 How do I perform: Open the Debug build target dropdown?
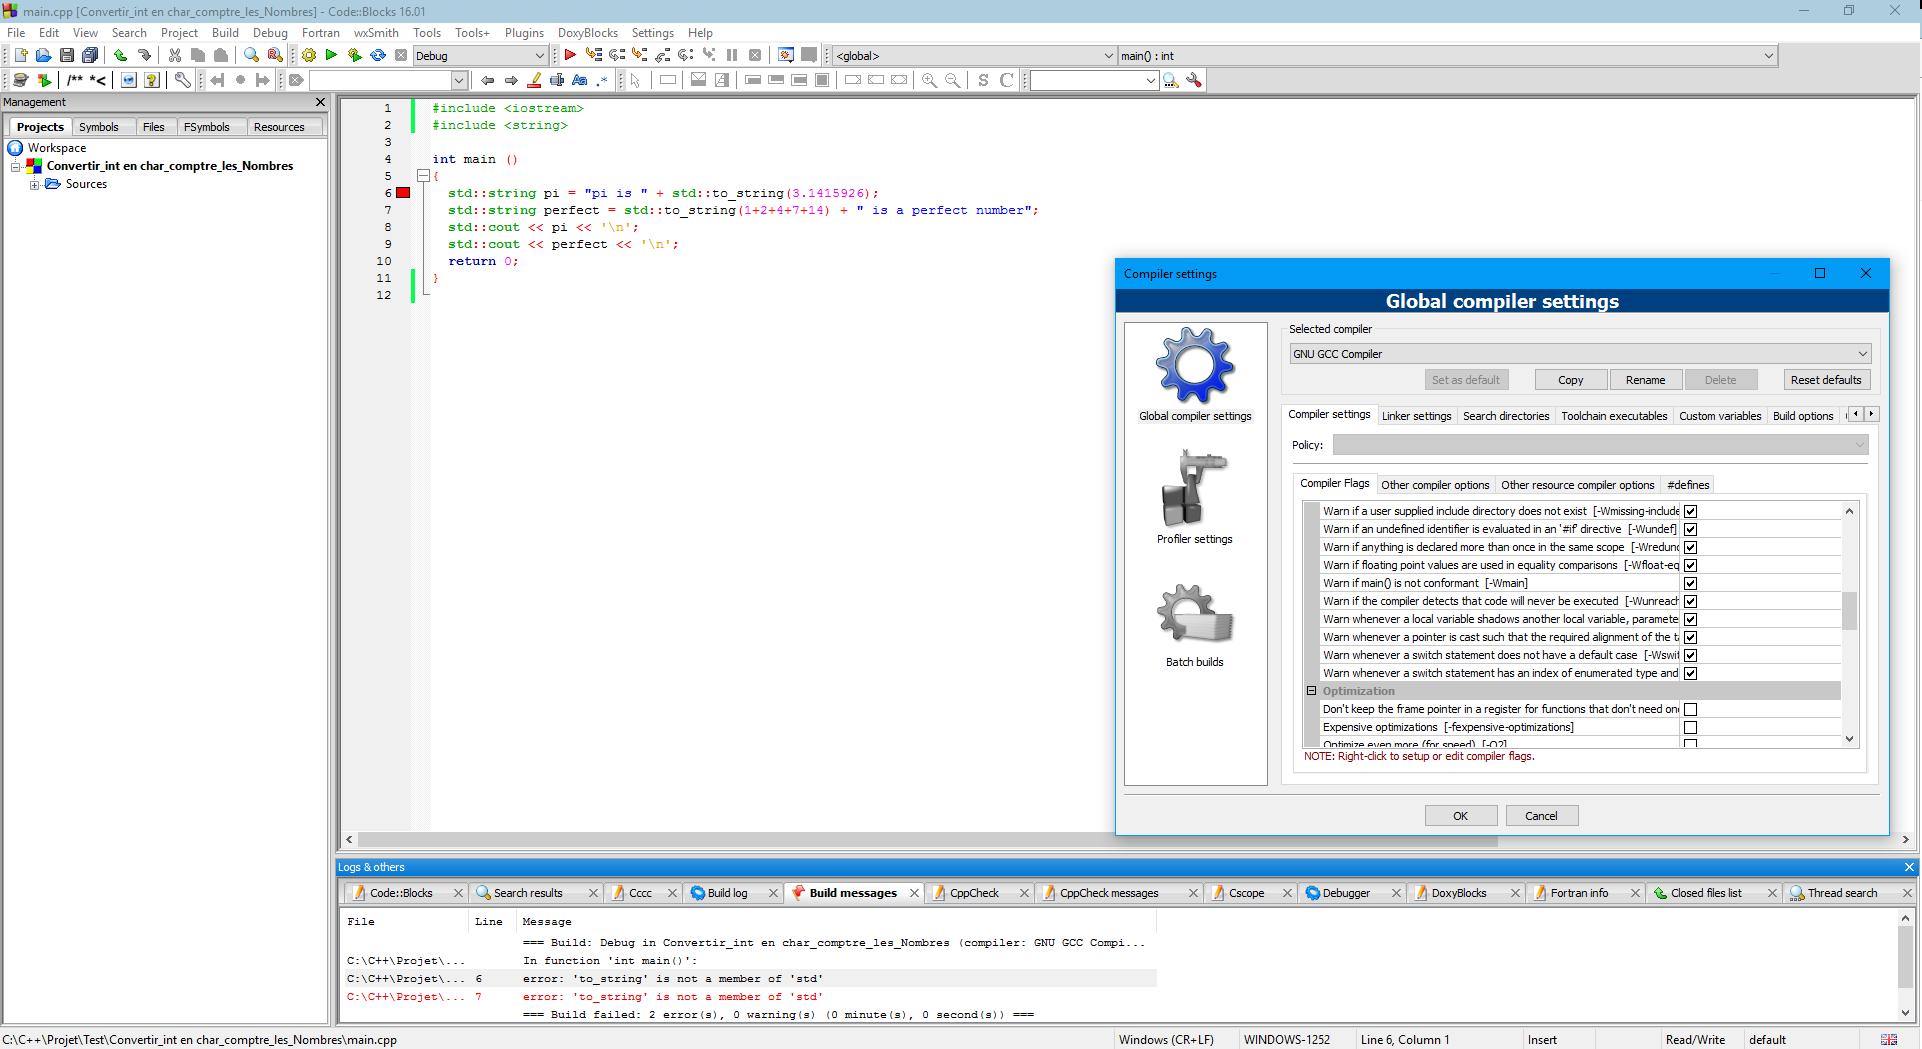coord(480,56)
